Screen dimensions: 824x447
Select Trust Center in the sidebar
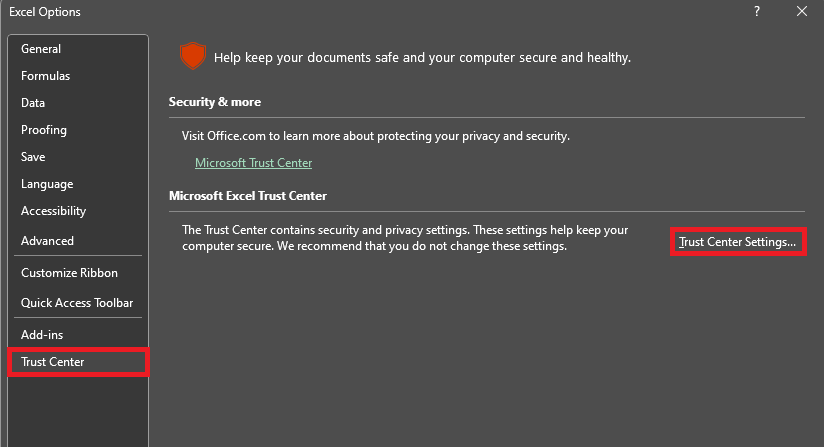click(53, 362)
